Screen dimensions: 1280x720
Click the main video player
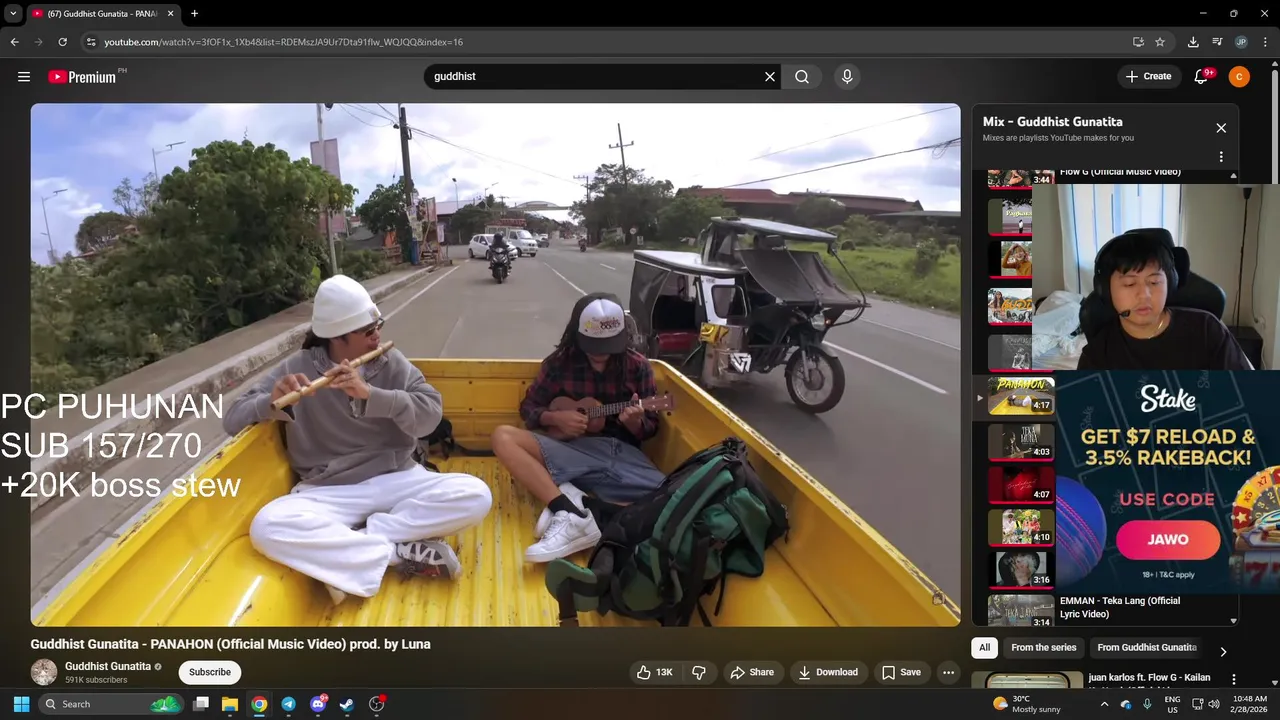point(495,365)
